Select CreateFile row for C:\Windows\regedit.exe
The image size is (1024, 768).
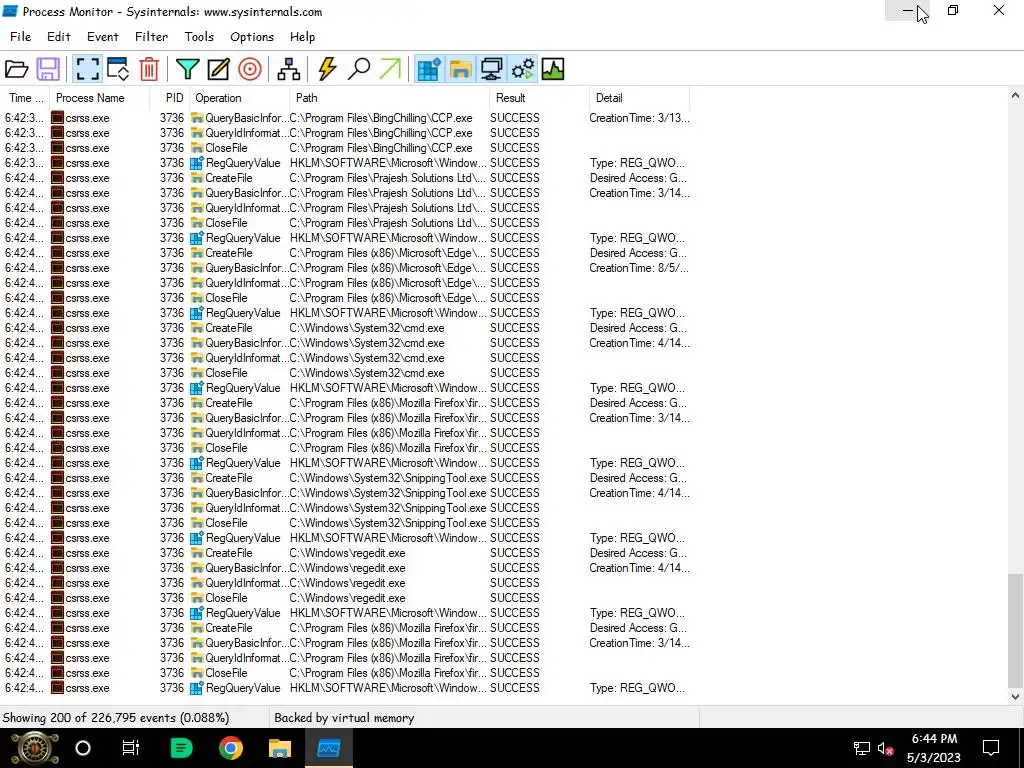[346, 554]
